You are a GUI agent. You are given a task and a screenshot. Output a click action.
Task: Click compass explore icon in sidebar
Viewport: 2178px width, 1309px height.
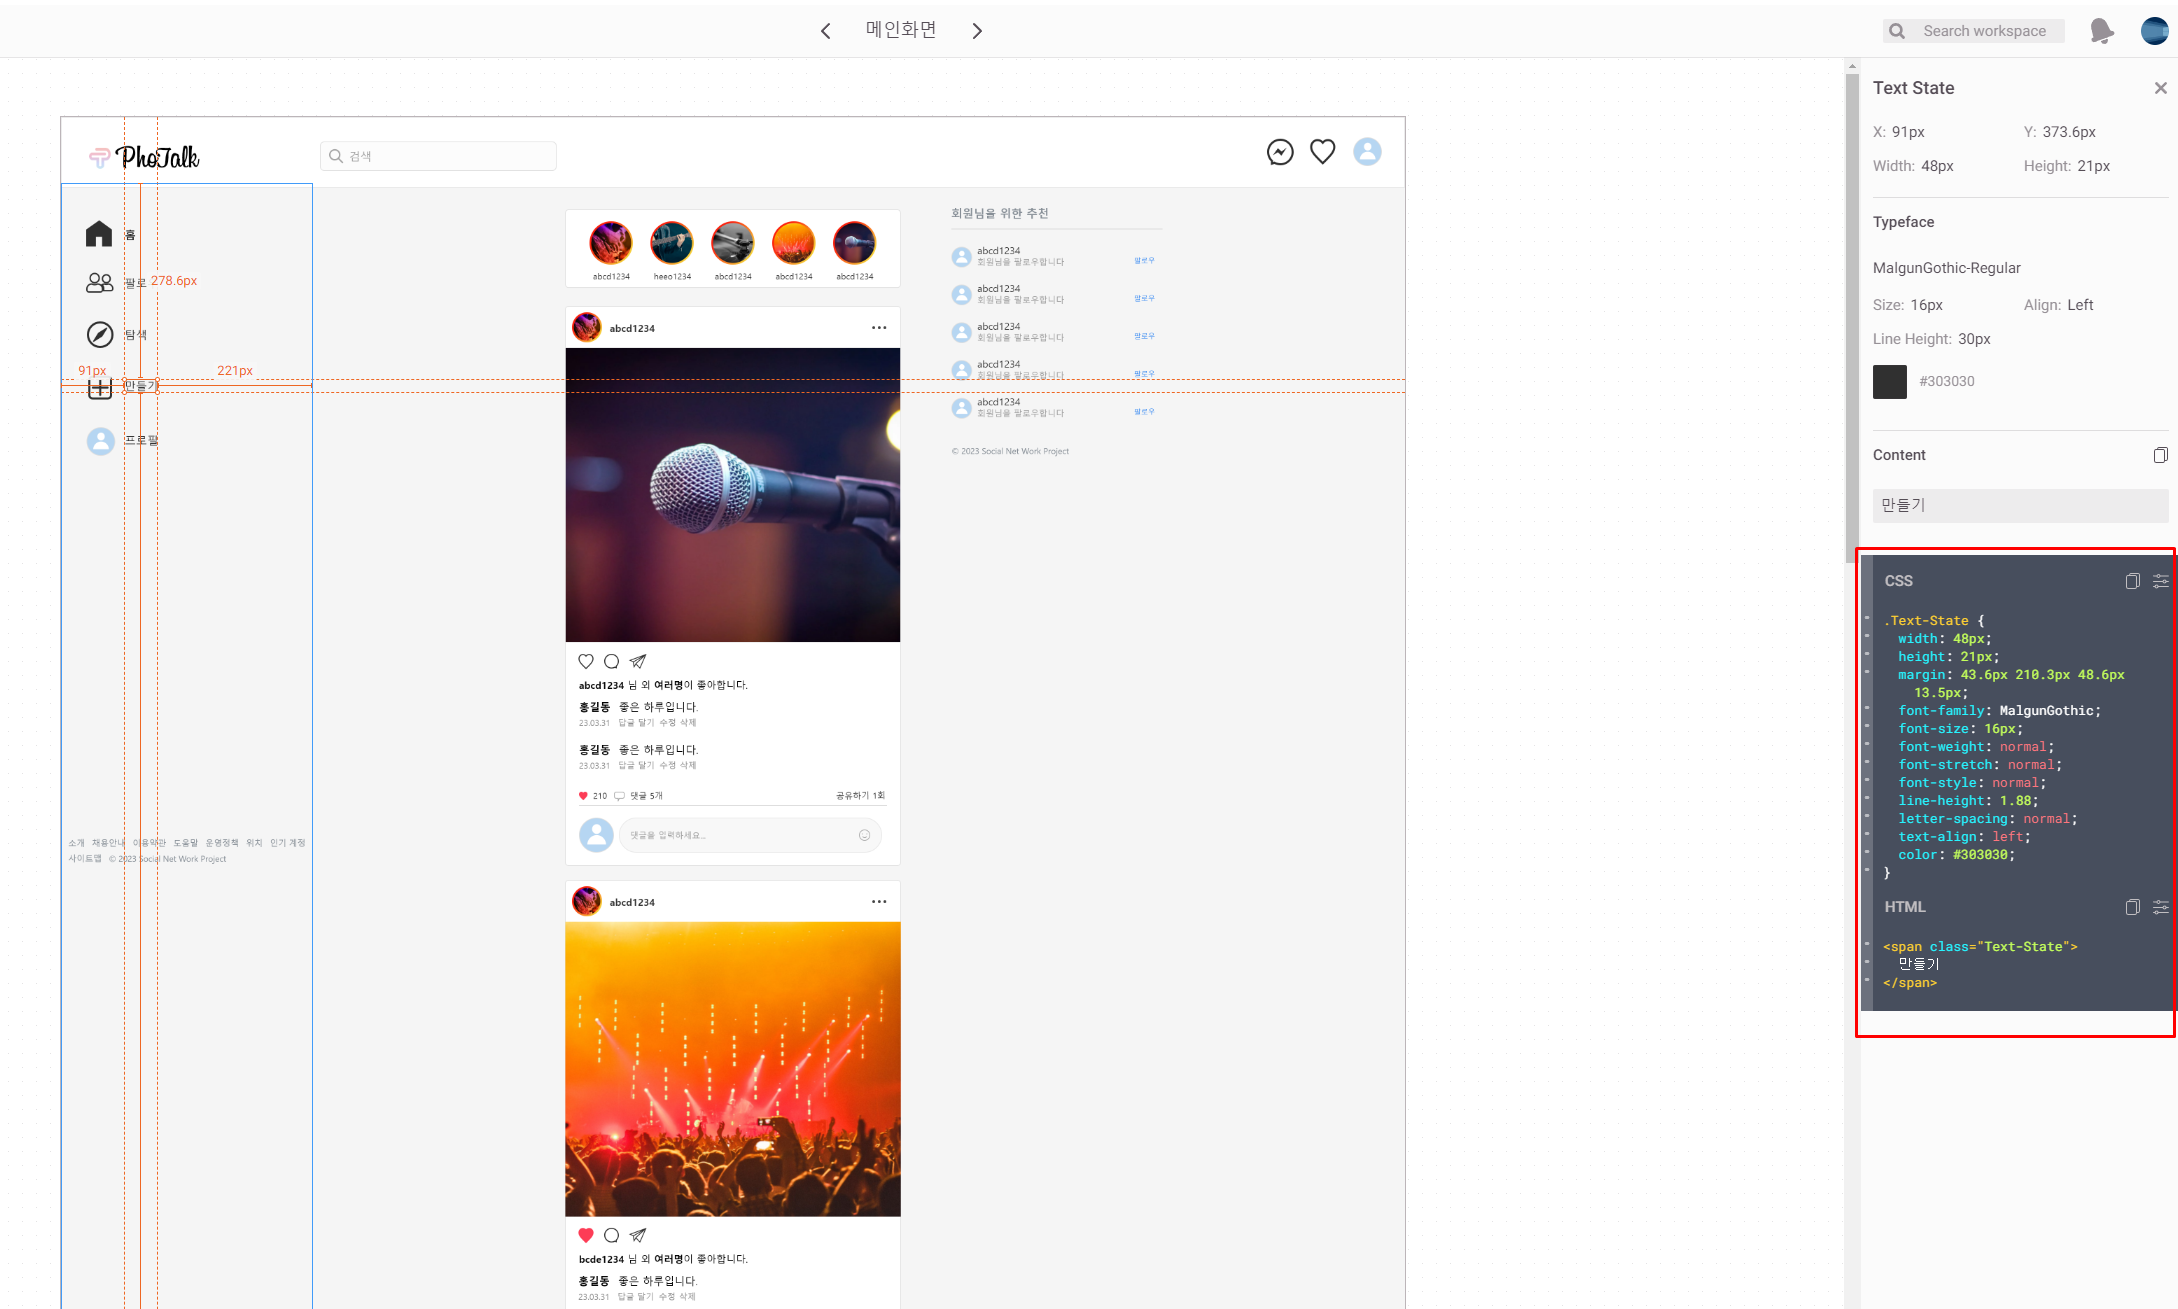pos(99,334)
